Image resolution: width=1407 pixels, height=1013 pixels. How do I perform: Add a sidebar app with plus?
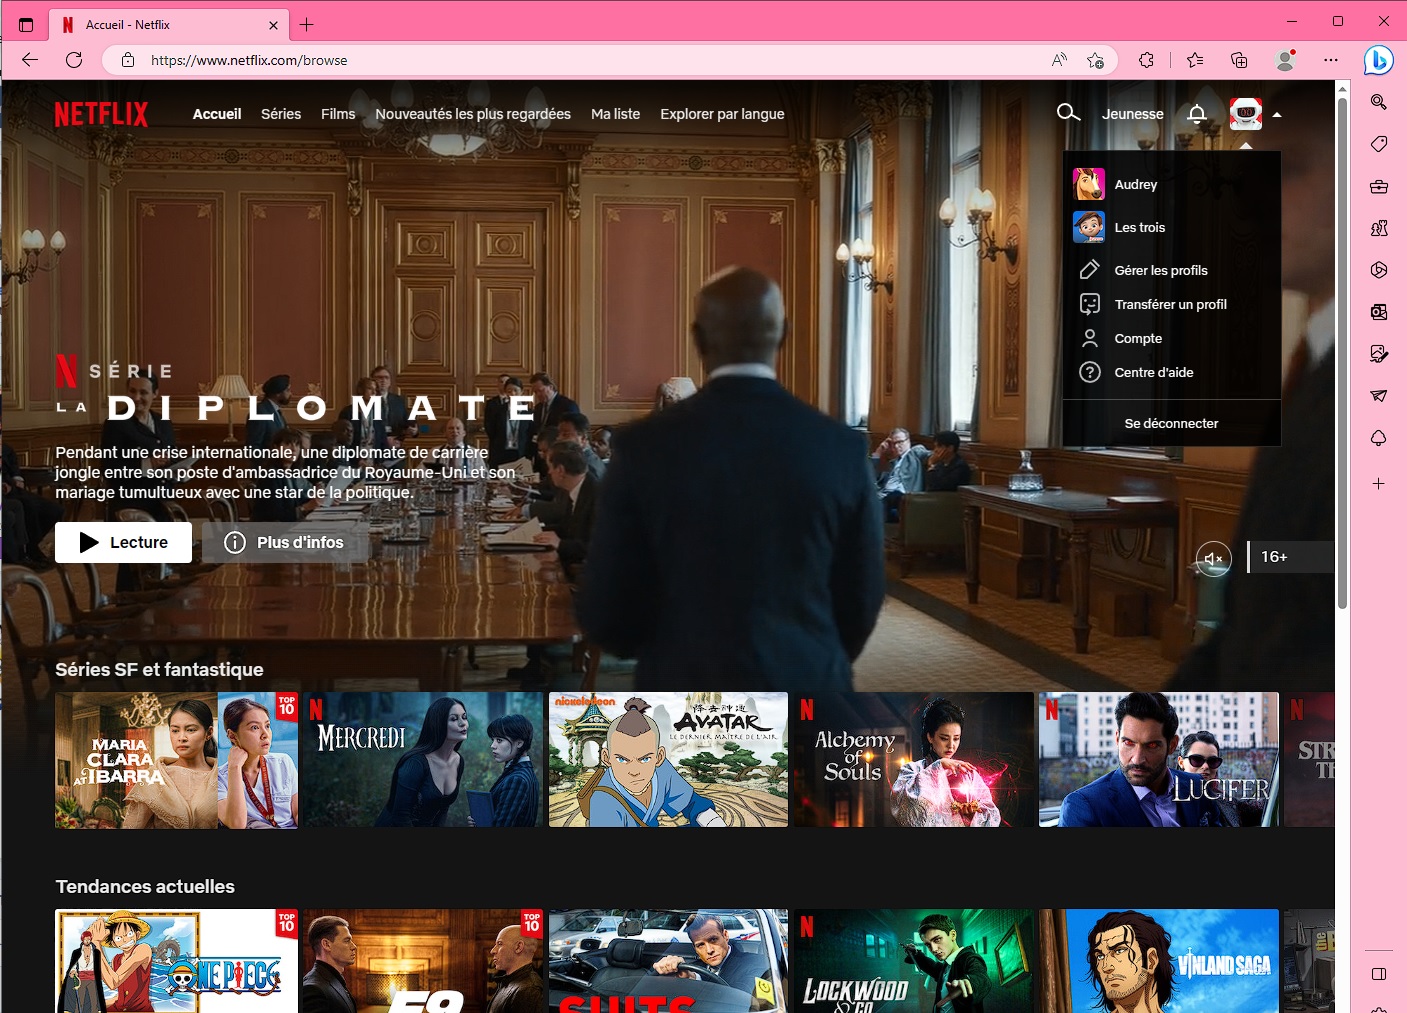1379,483
